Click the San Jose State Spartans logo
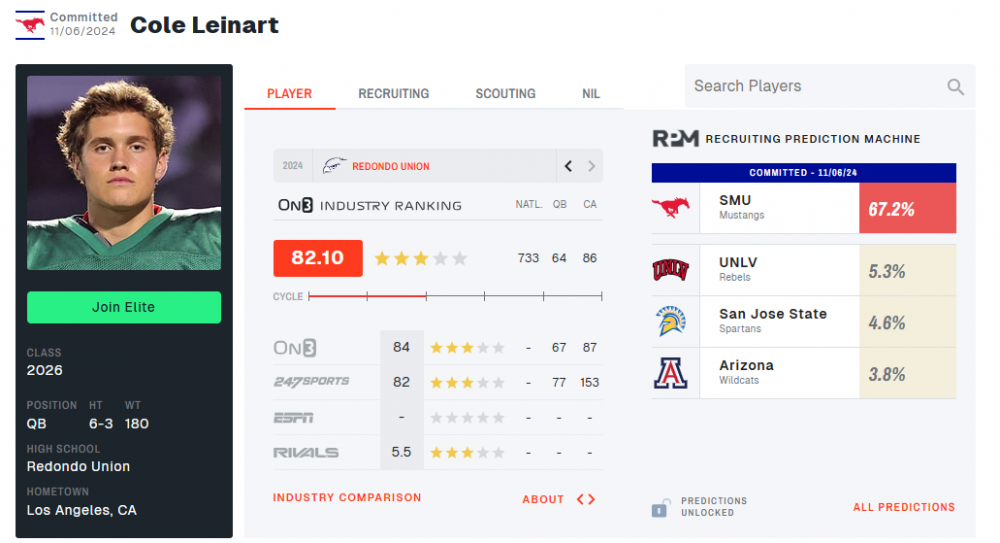The width and height of the screenshot is (1000, 543). coord(671,321)
